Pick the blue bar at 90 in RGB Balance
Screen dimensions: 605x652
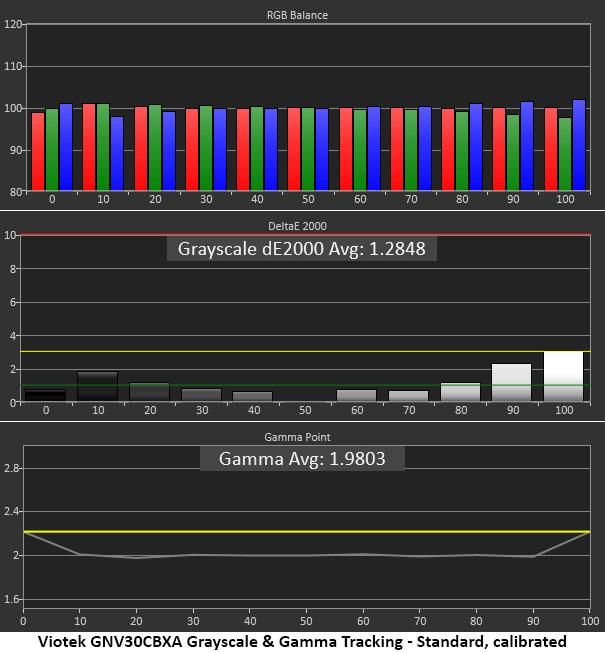coord(527,146)
